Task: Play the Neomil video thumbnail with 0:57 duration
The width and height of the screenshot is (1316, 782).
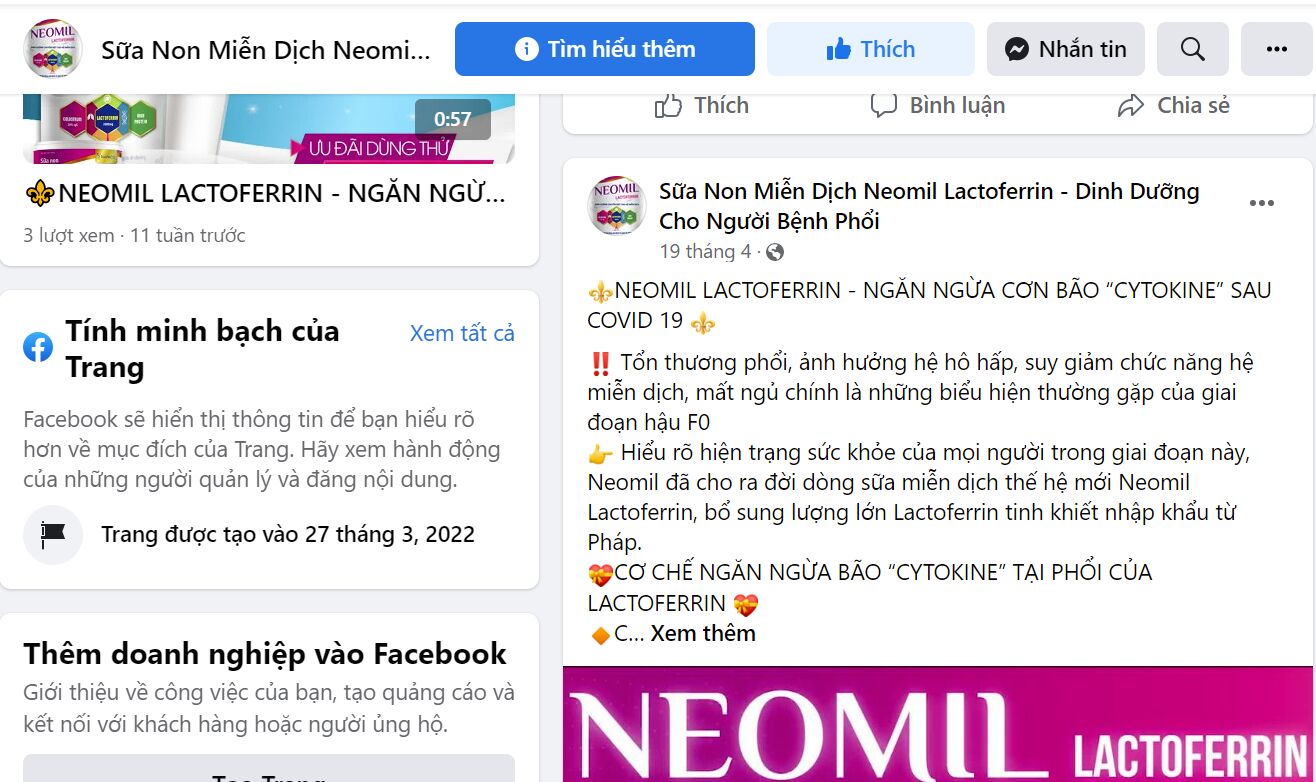Action: coord(269,129)
